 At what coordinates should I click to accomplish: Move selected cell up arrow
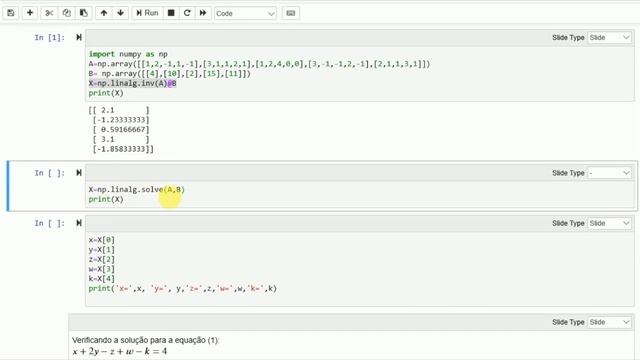tap(104, 13)
